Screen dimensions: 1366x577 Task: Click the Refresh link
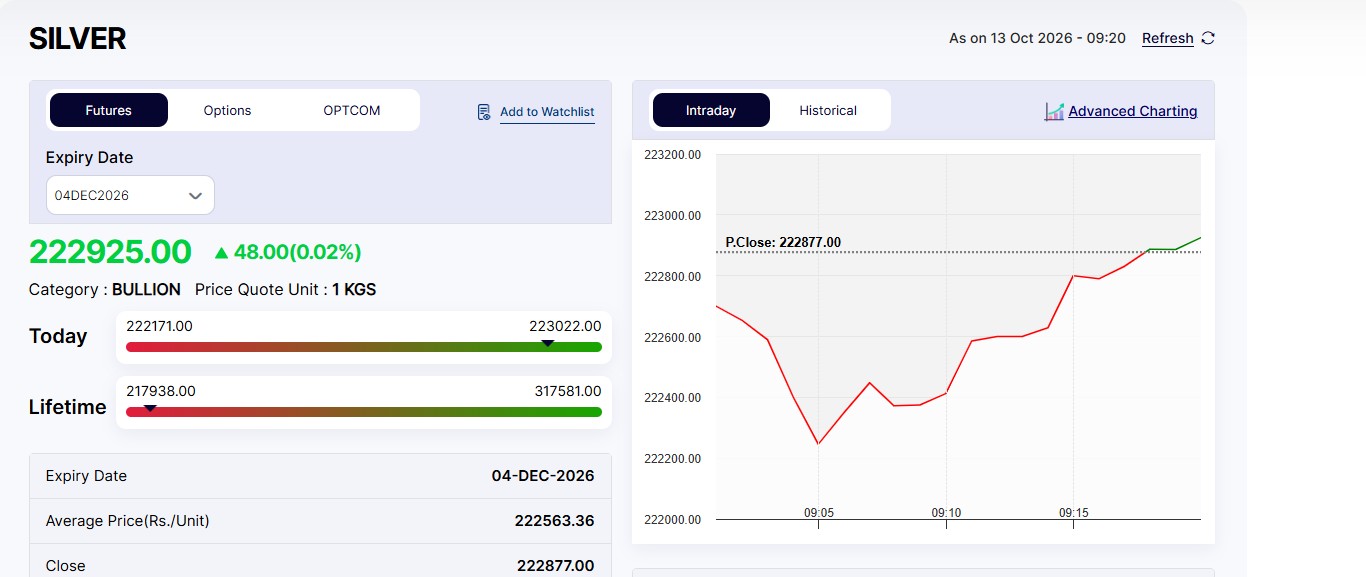(1168, 38)
